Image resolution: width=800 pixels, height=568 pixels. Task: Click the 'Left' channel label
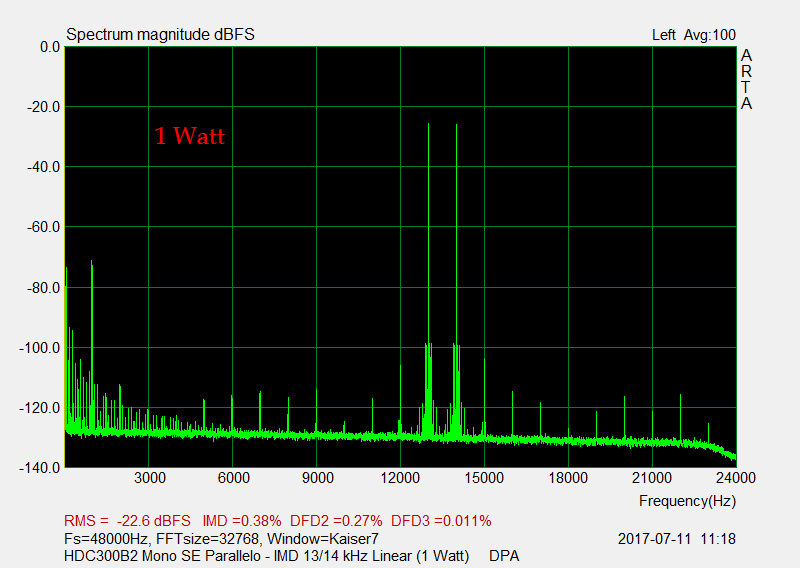663,35
